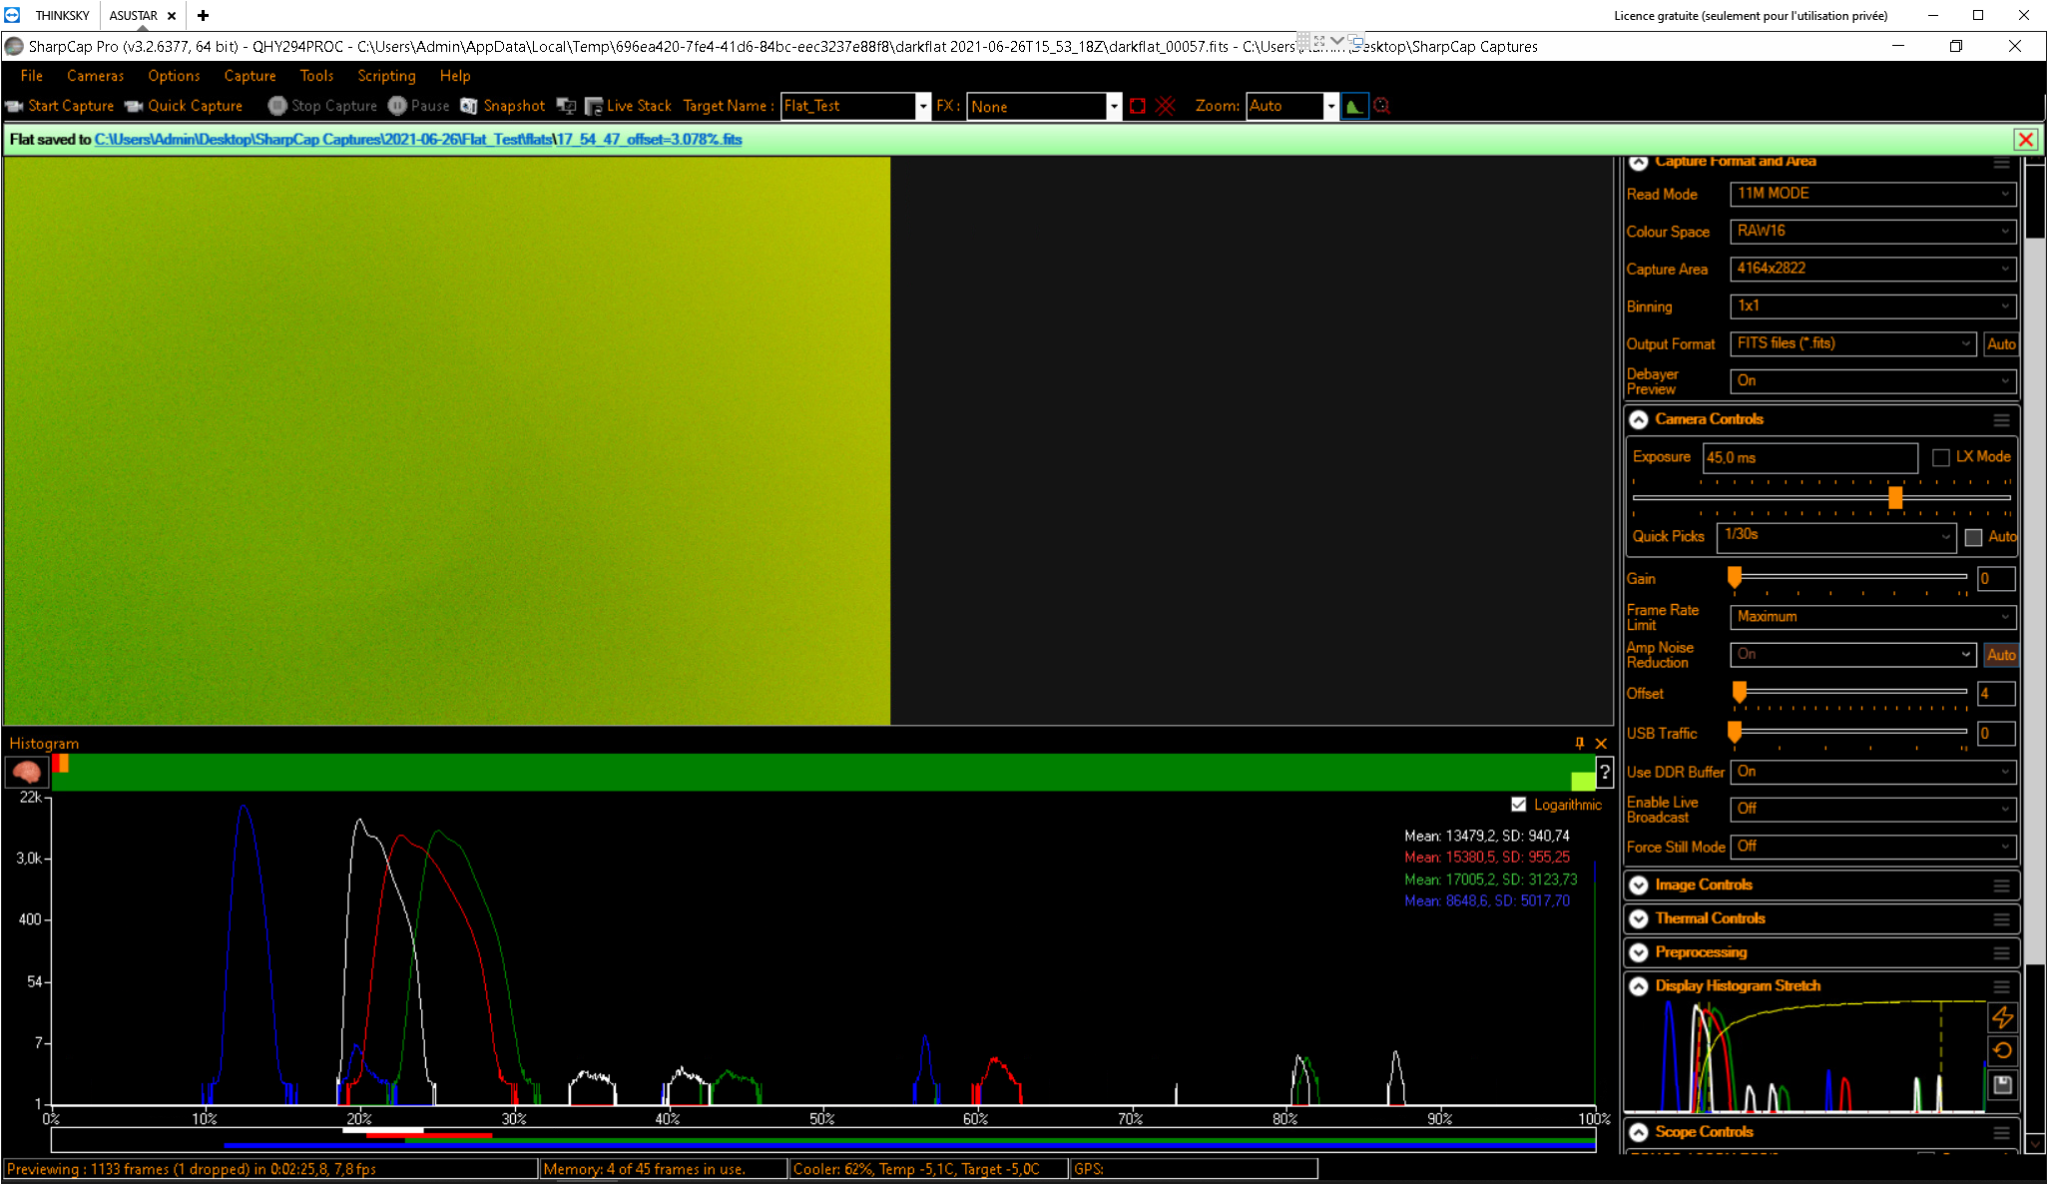Close the Histogram panel
The width and height of the screenshot is (2048, 1185).
click(1601, 743)
